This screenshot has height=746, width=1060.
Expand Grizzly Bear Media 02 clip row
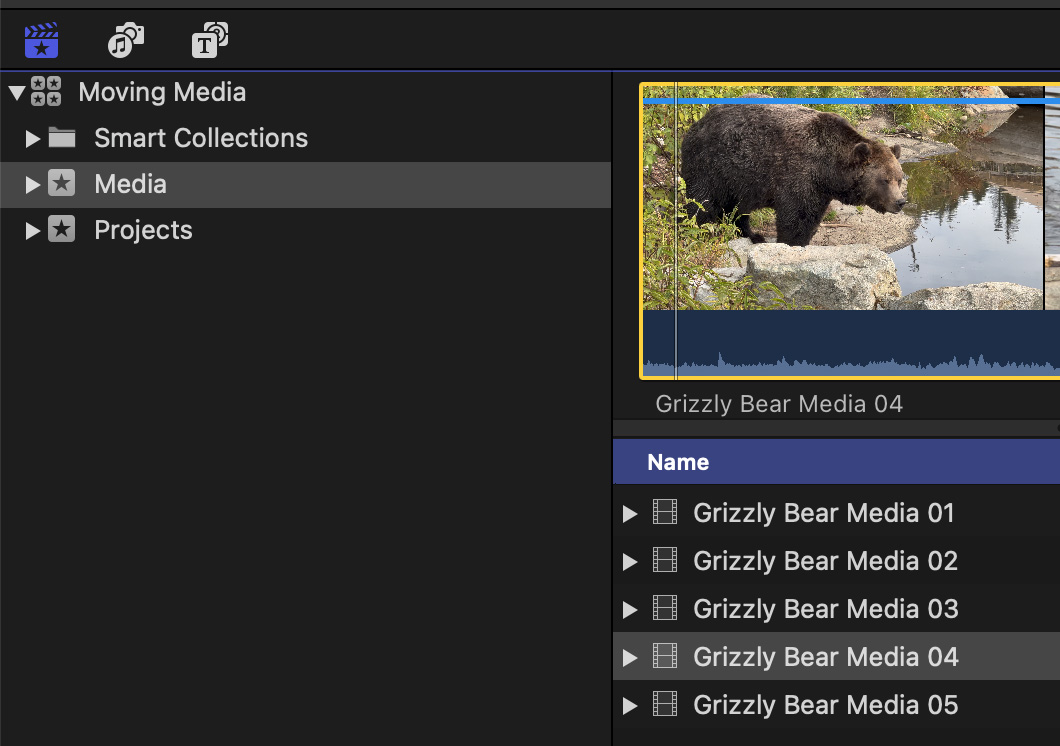coord(630,562)
